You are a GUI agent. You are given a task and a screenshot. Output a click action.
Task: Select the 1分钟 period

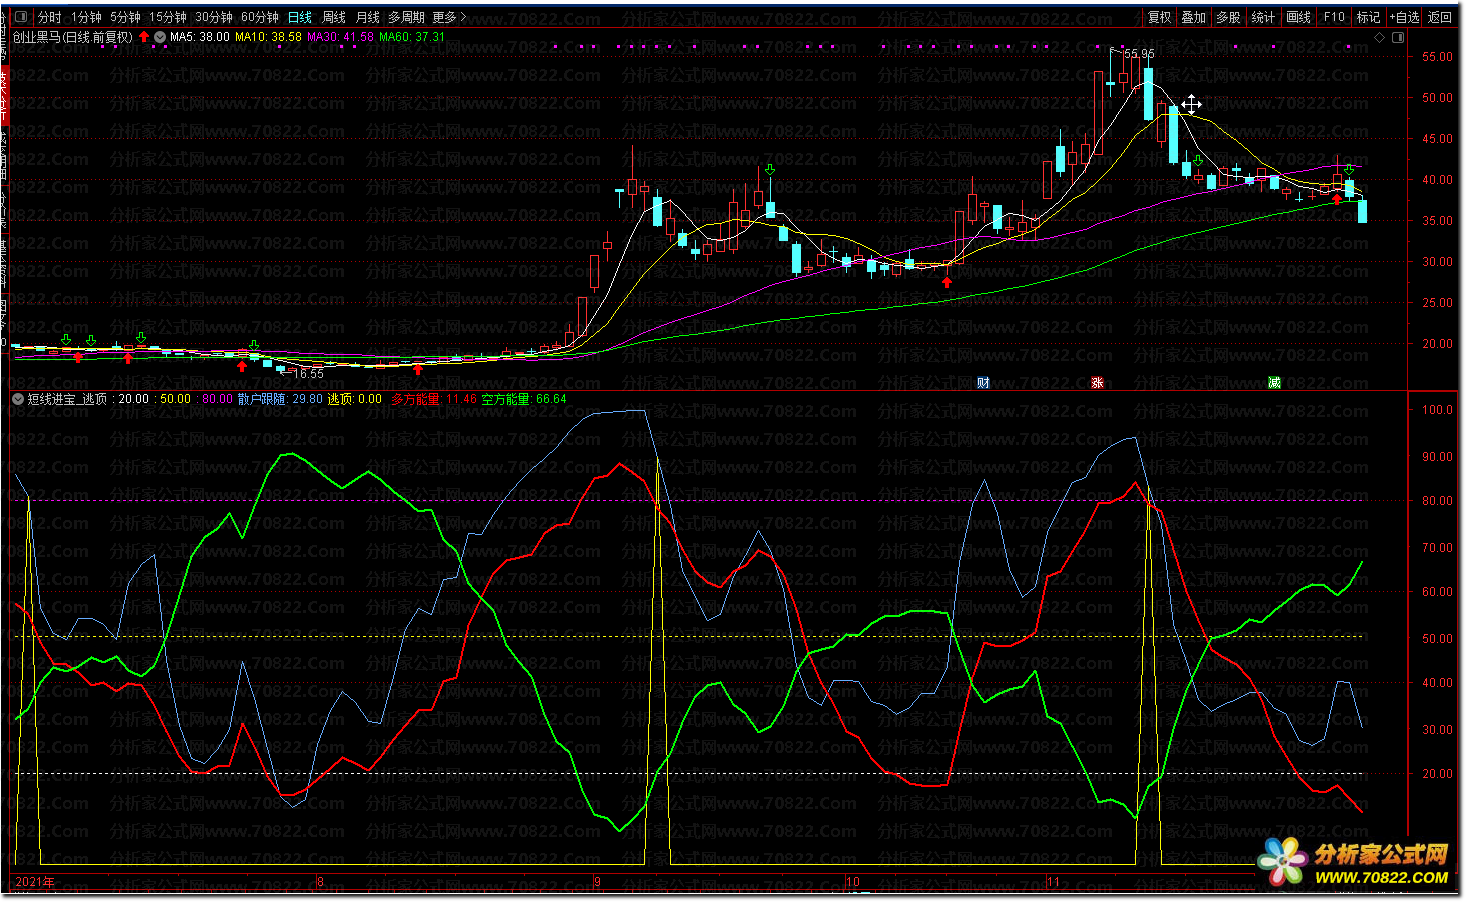pos(86,17)
